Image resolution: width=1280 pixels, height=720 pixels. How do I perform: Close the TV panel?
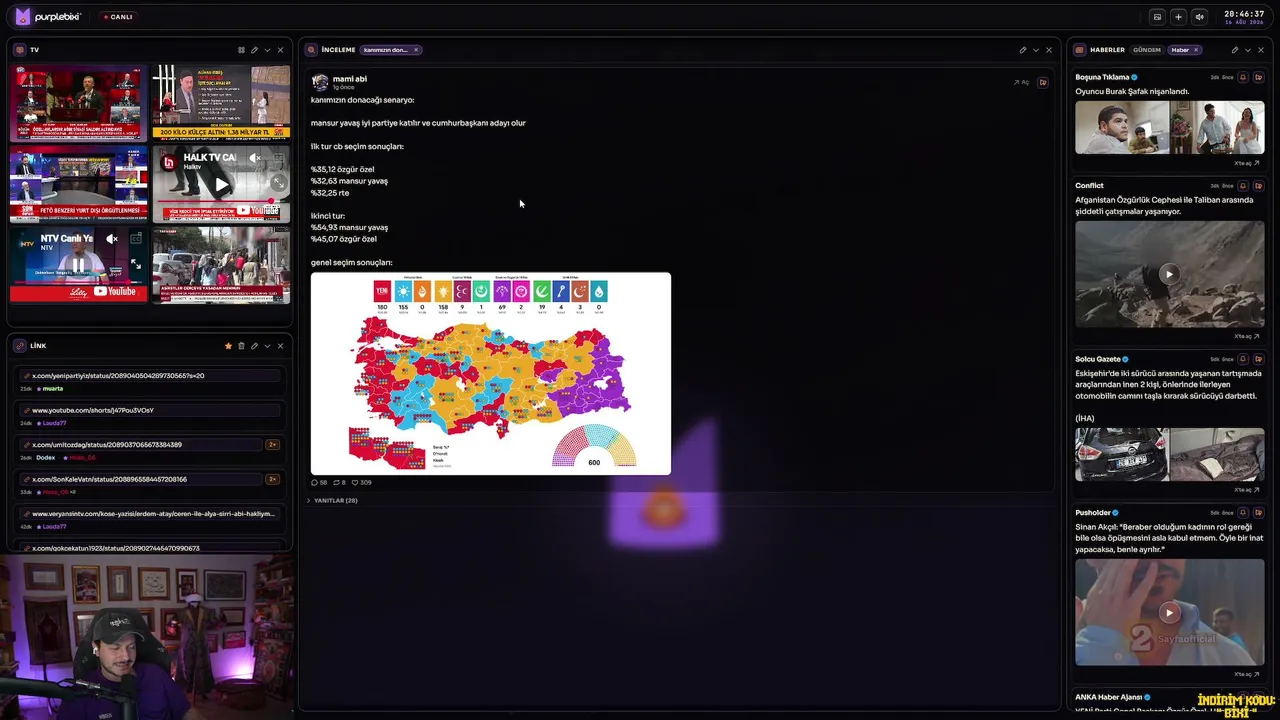(280, 50)
